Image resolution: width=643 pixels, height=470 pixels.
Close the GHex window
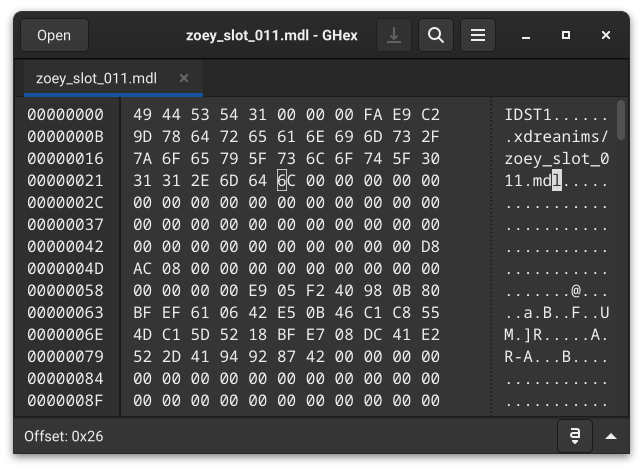[x=606, y=36]
